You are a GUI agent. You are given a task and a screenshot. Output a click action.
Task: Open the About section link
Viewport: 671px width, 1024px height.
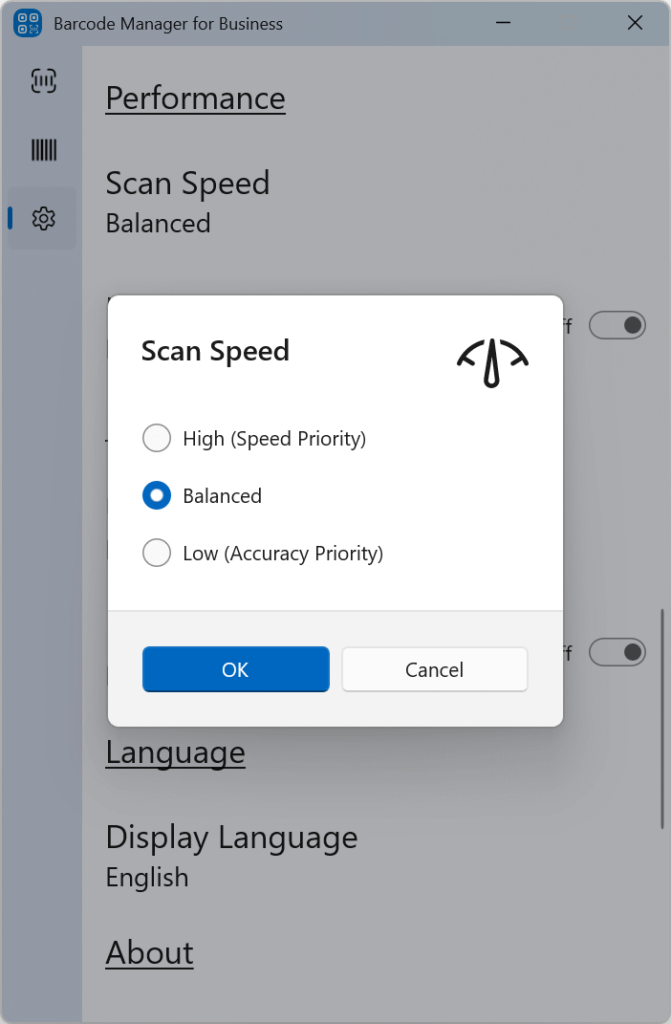click(x=149, y=953)
